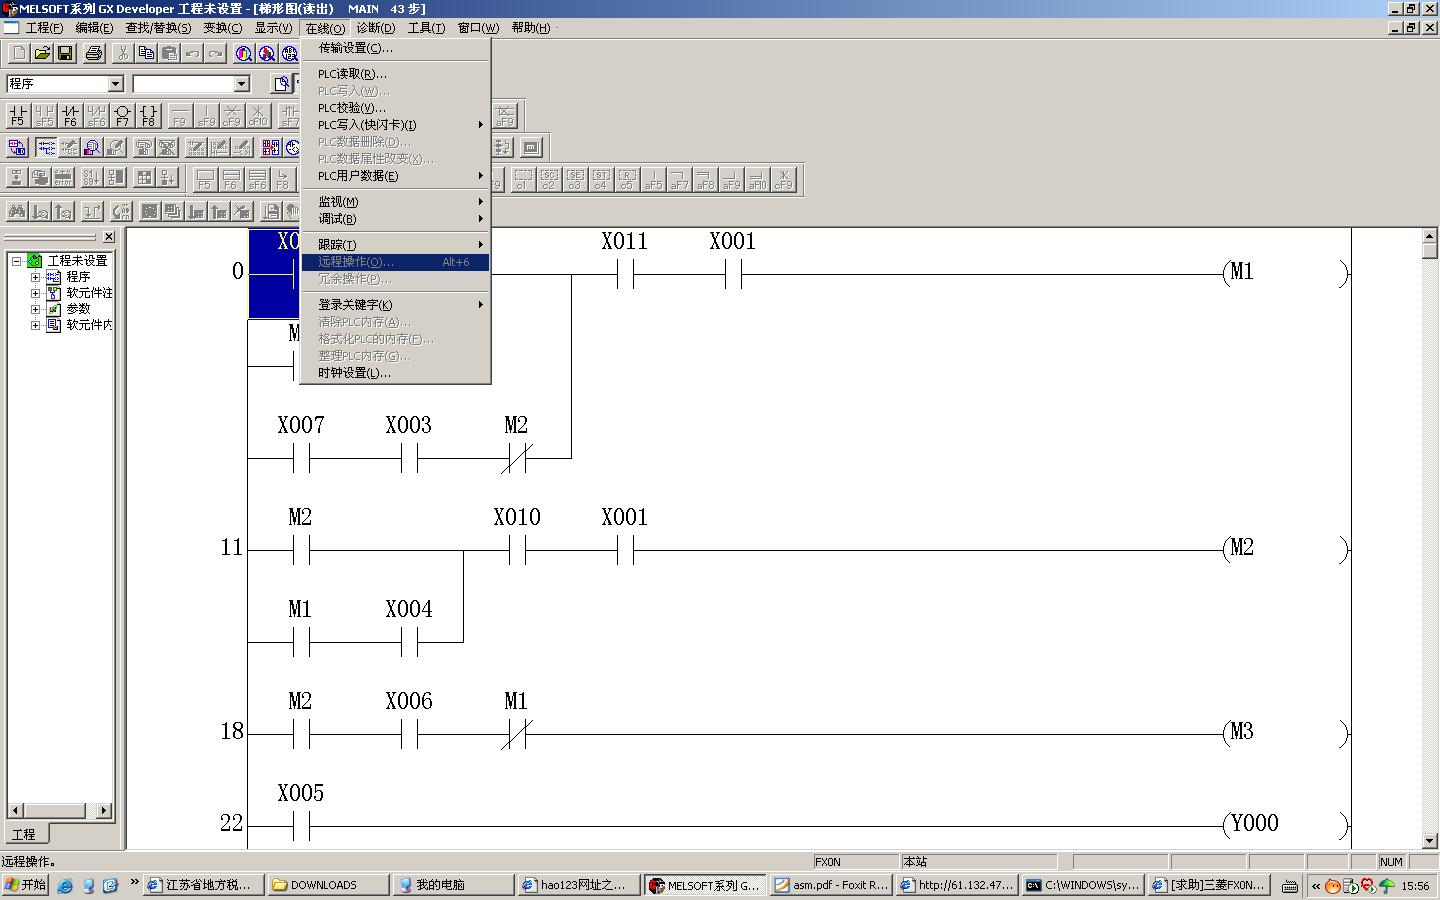Open the 工具(T) menu

click(x=426, y=28)
